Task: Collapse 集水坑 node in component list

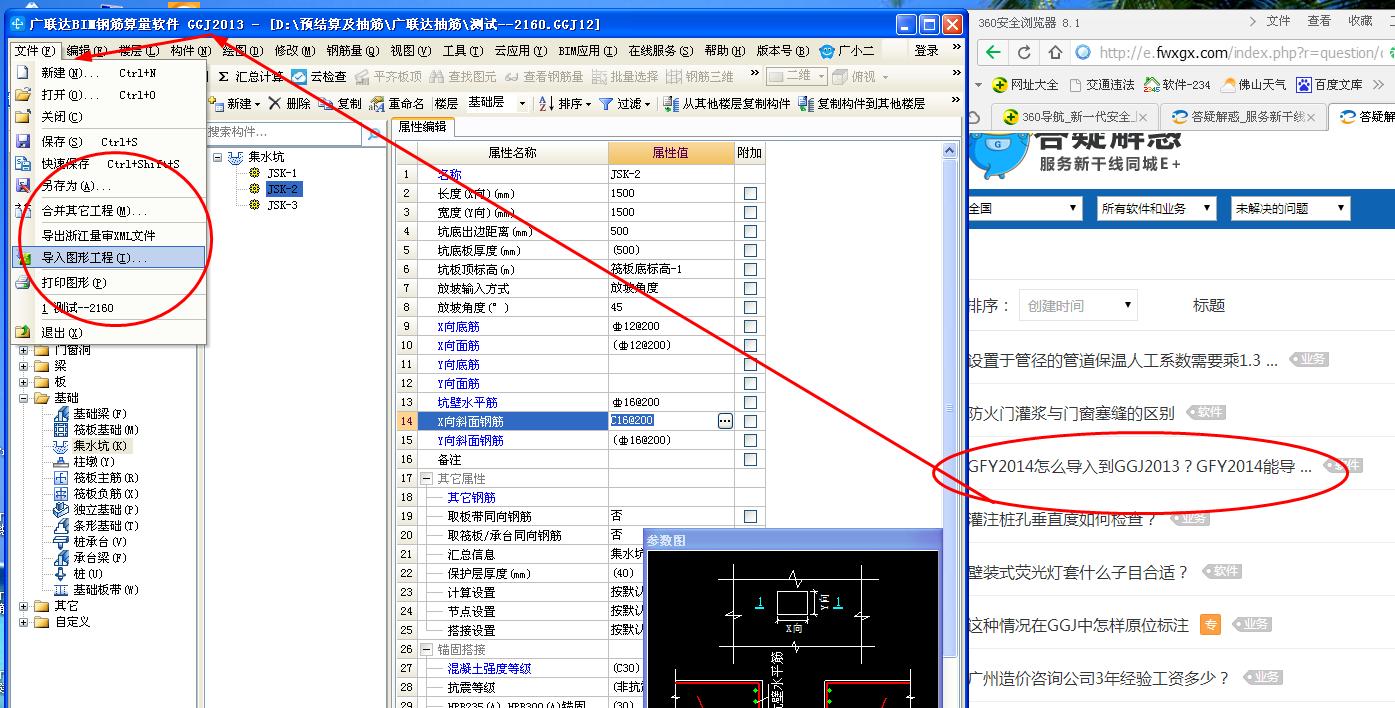Action: click(x=218, y=157)
